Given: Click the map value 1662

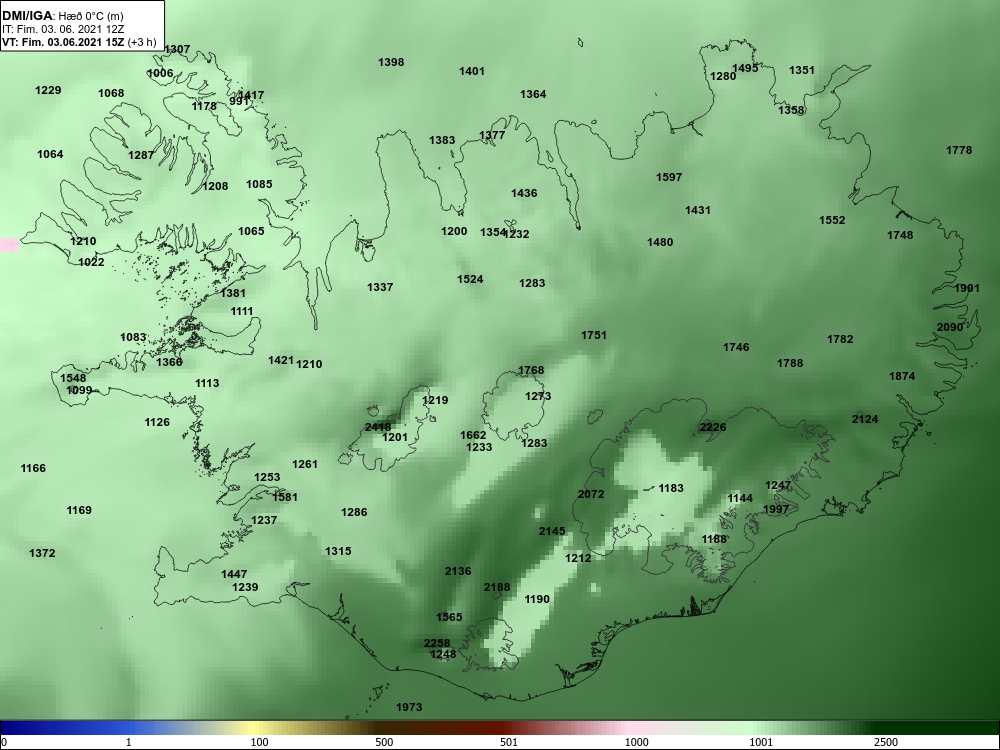Looking at the screenshot, I should point(473,436).
